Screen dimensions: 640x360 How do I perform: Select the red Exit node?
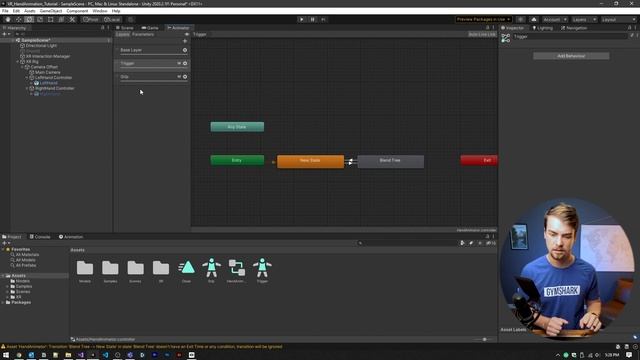point(479,160)
